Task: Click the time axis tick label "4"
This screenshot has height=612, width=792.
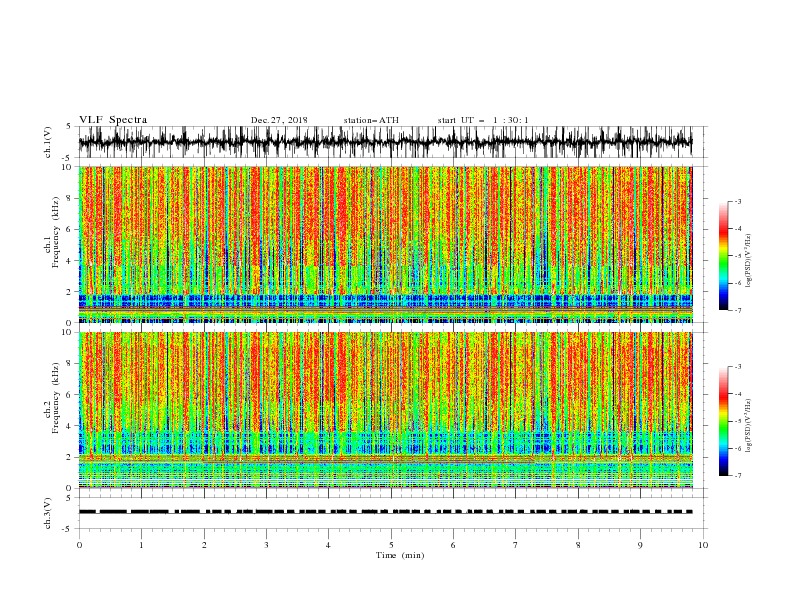Action: tap(328, 545)
